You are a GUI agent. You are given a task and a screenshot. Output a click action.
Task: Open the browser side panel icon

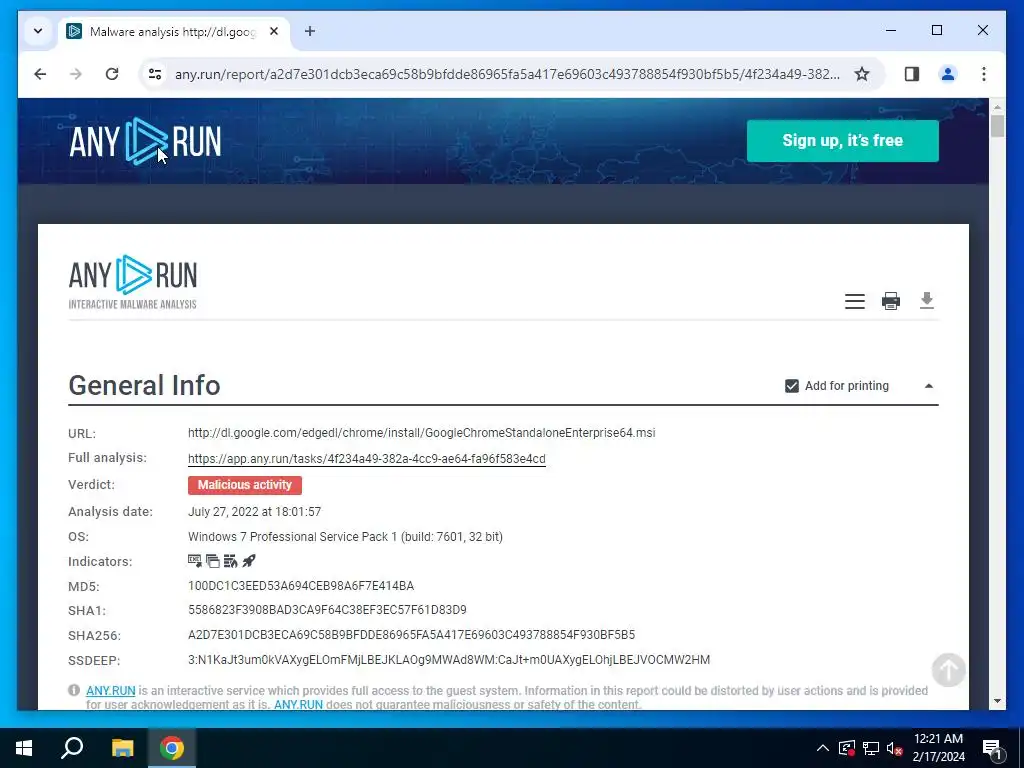912,74
